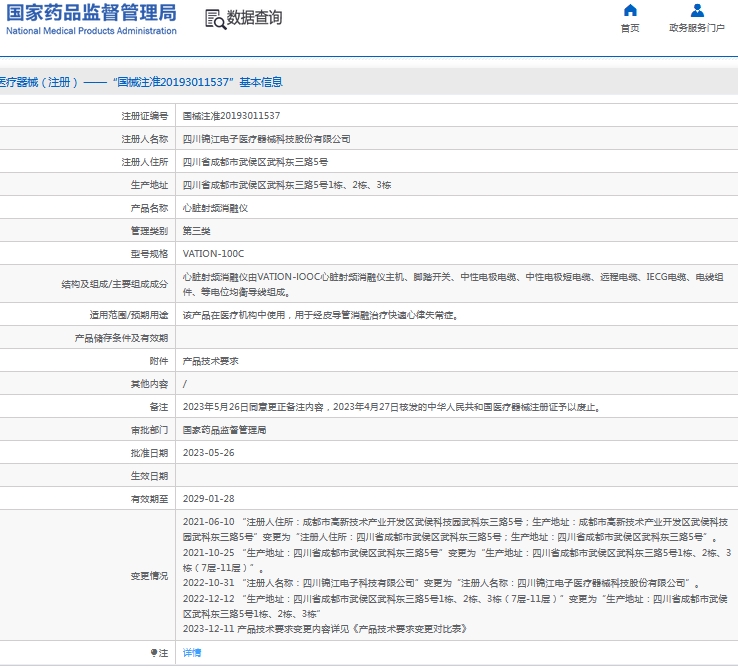Click the change entry dated 2021-10-25
The width and height of the screenshot is (738, 670).
[457, 560]
